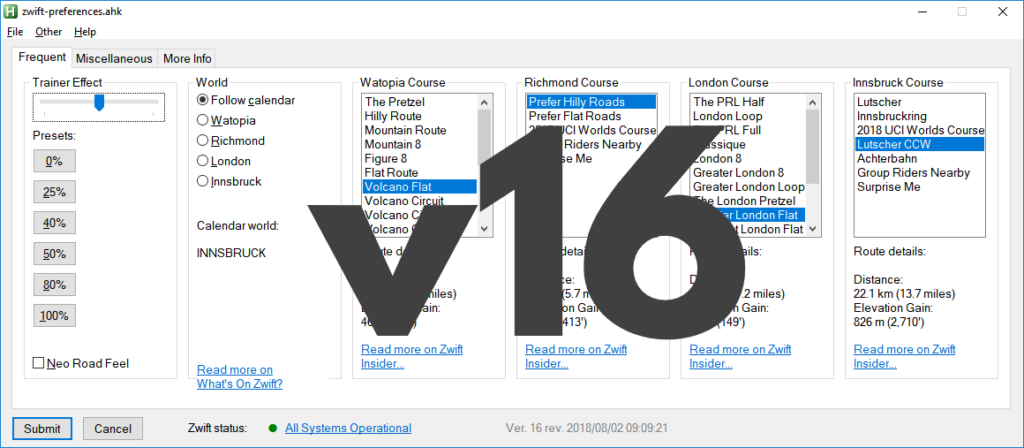Screen dimensions: 1024x448
Task: Open the File menu
Action: [14, 31]
